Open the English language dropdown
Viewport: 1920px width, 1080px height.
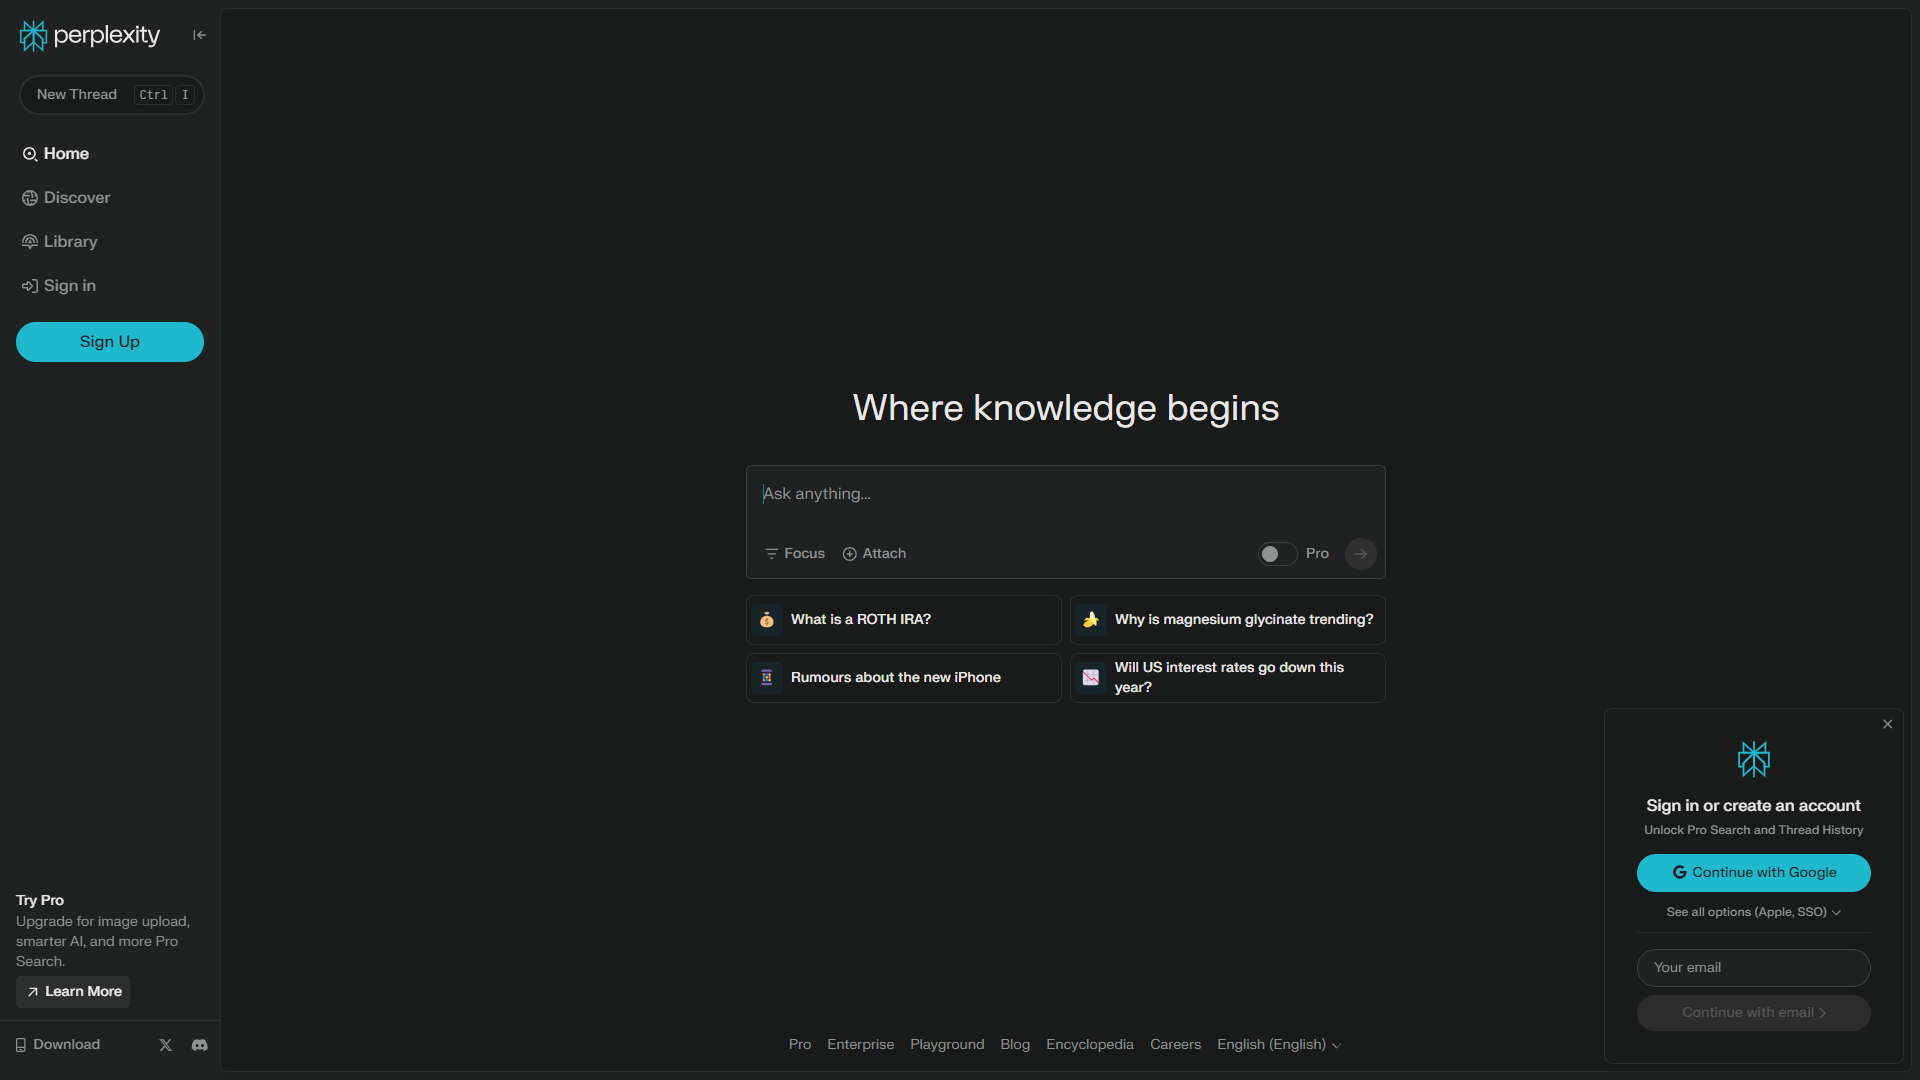(1278, 1044)
